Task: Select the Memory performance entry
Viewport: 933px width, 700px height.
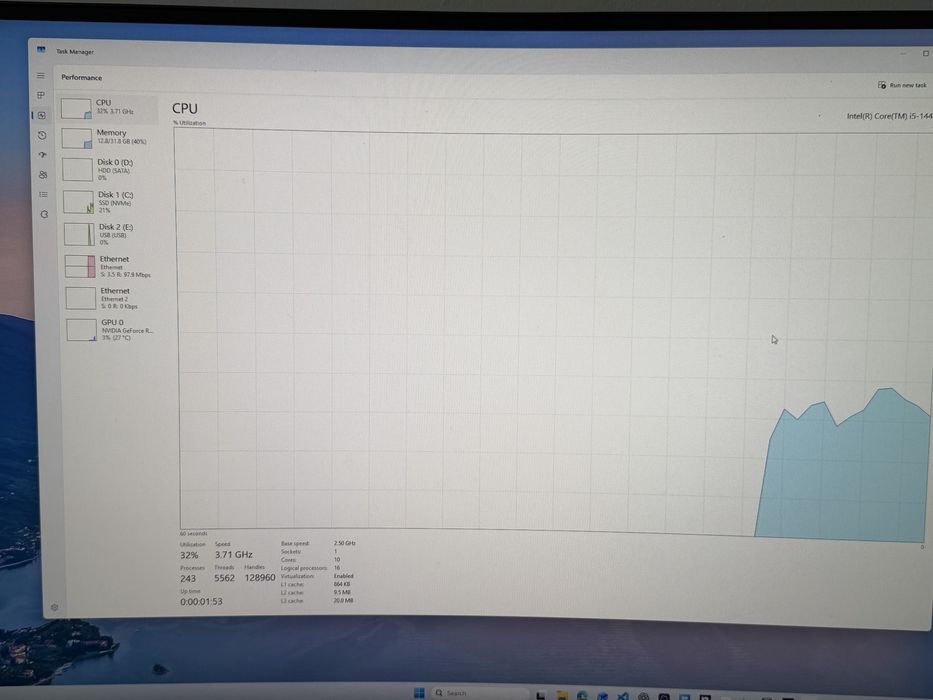Action: tap(109, 138)
